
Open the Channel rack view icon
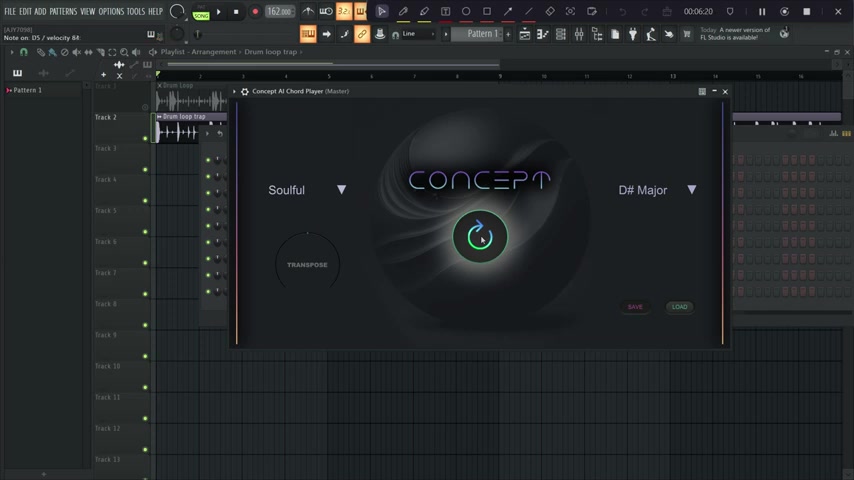(560, 34)
